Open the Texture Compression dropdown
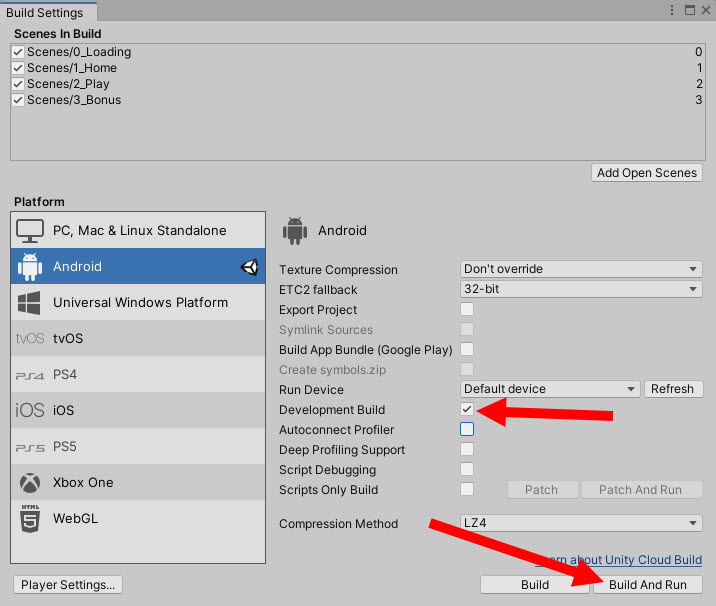This screenshot has height=606, width=716. (581, 269)
